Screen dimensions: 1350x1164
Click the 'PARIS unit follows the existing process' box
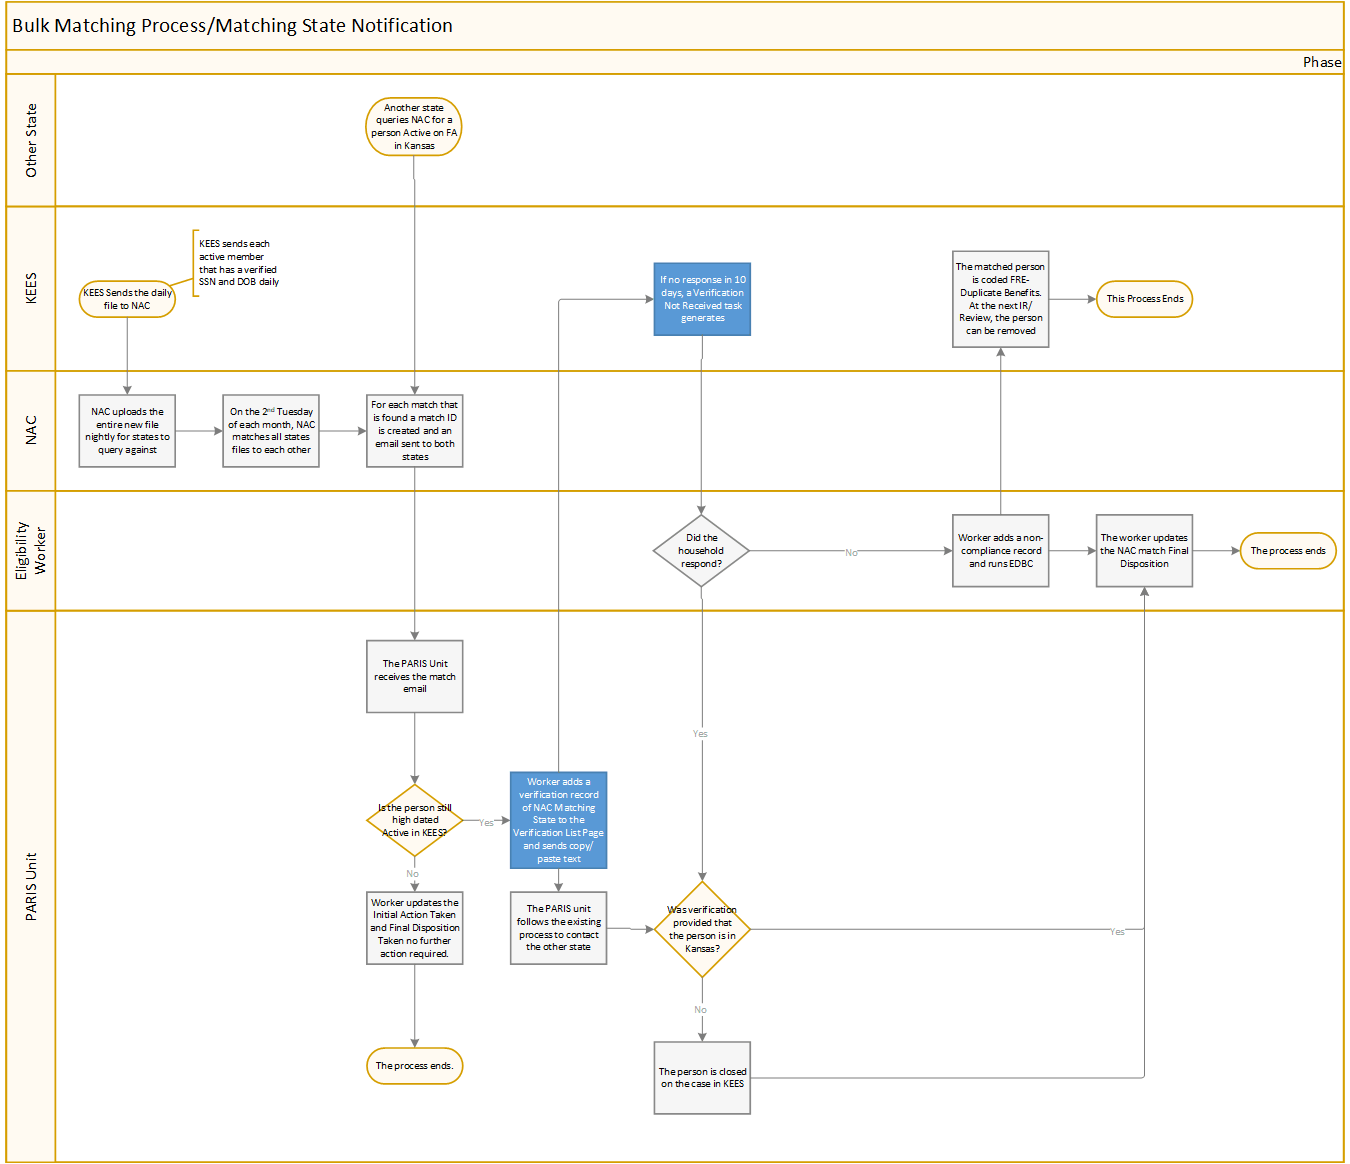pos(558,928)
